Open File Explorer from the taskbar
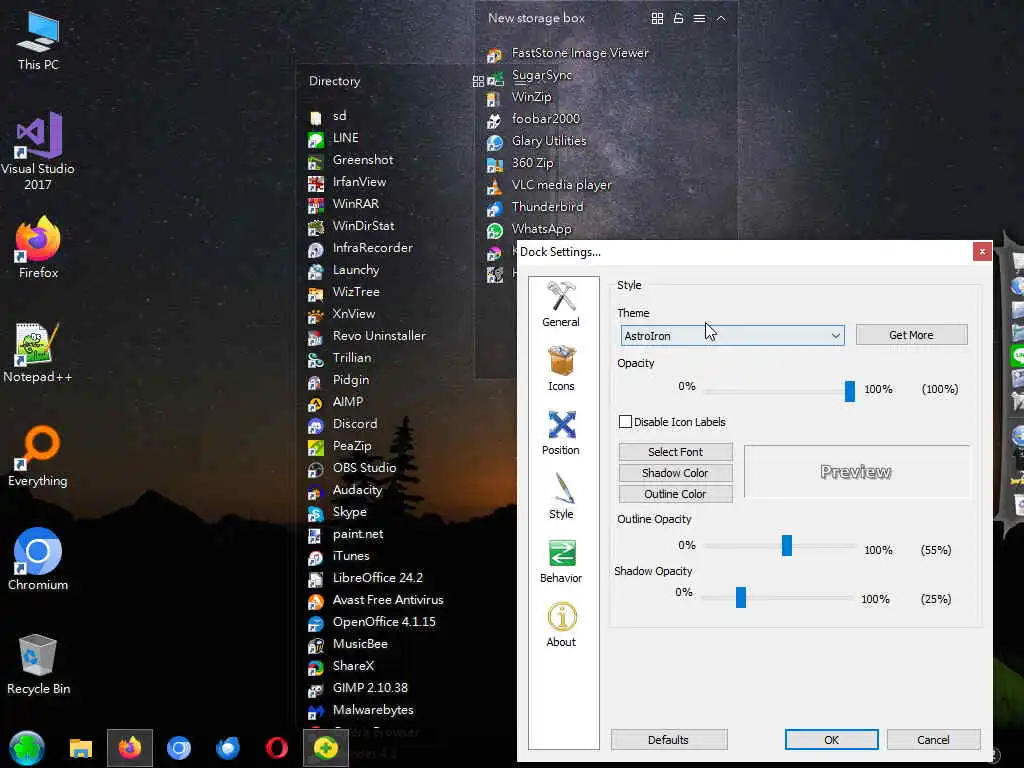This screenshot has height=768, width=1024. point(81,748)
